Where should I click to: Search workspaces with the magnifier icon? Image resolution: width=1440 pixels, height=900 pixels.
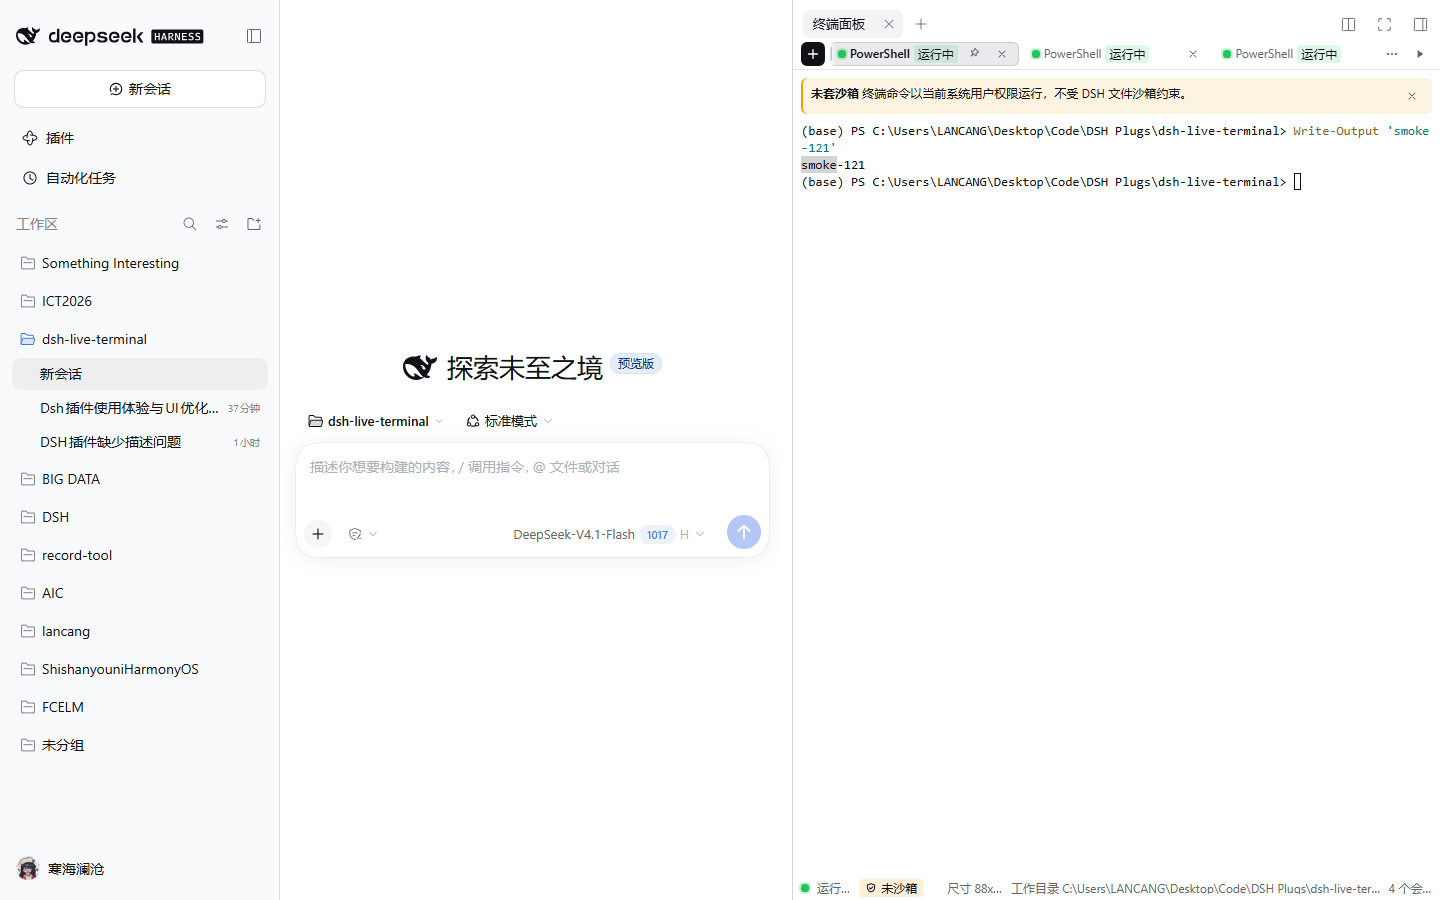click(x=190, y=224)
